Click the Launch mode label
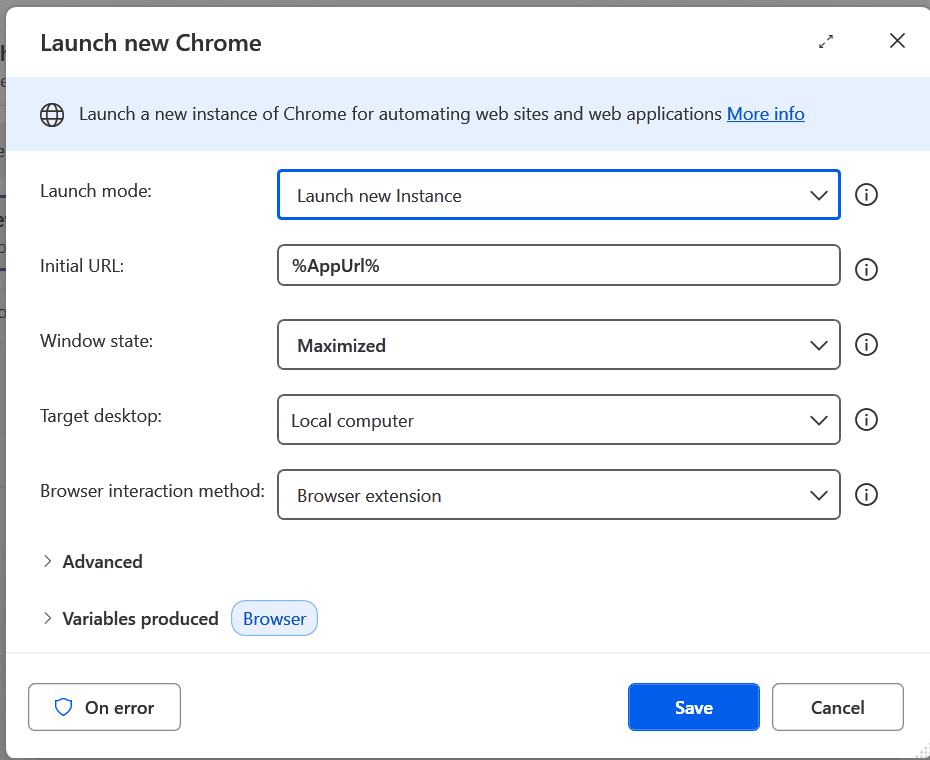The width and height of the screenshot is (930, 760). (x=96, y=191)
